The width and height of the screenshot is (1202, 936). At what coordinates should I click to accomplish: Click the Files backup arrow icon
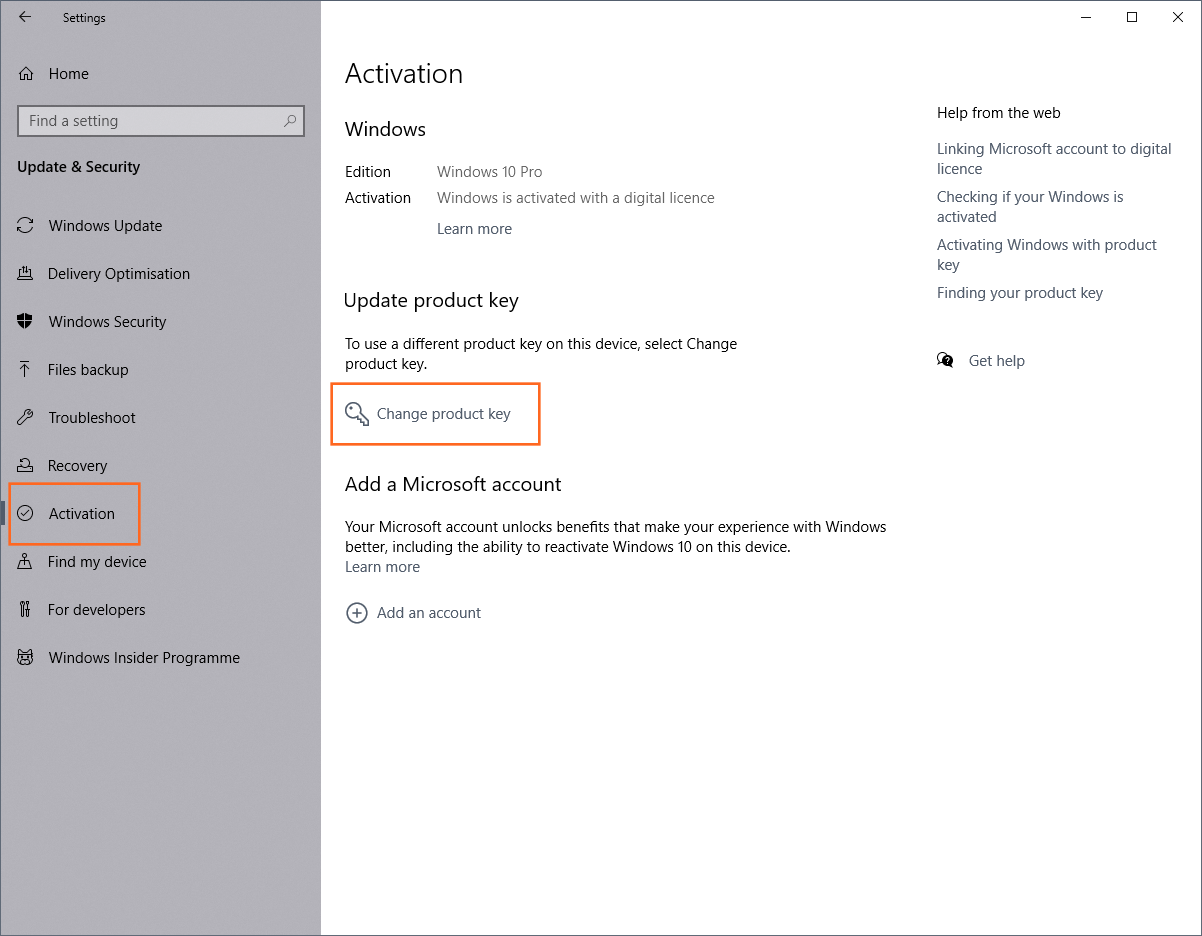27,370
